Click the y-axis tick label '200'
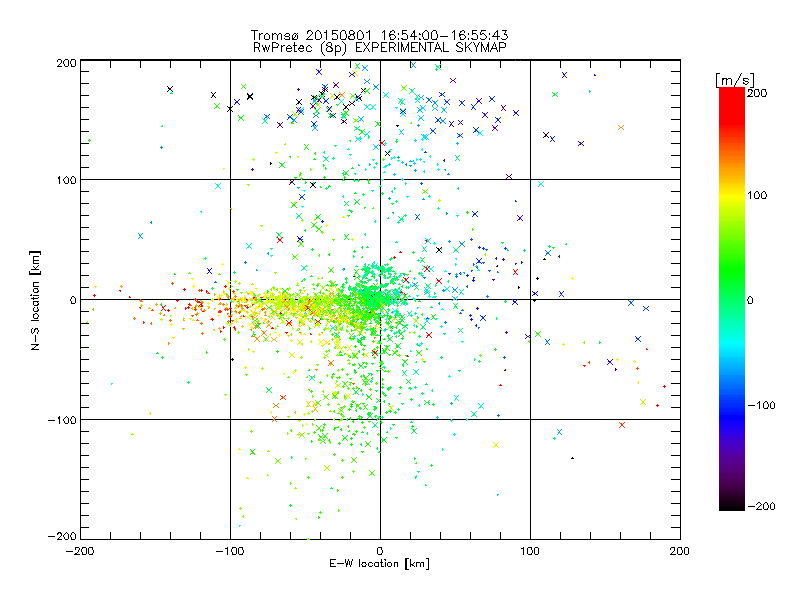 pyautogui.click(x=66, y=63)
